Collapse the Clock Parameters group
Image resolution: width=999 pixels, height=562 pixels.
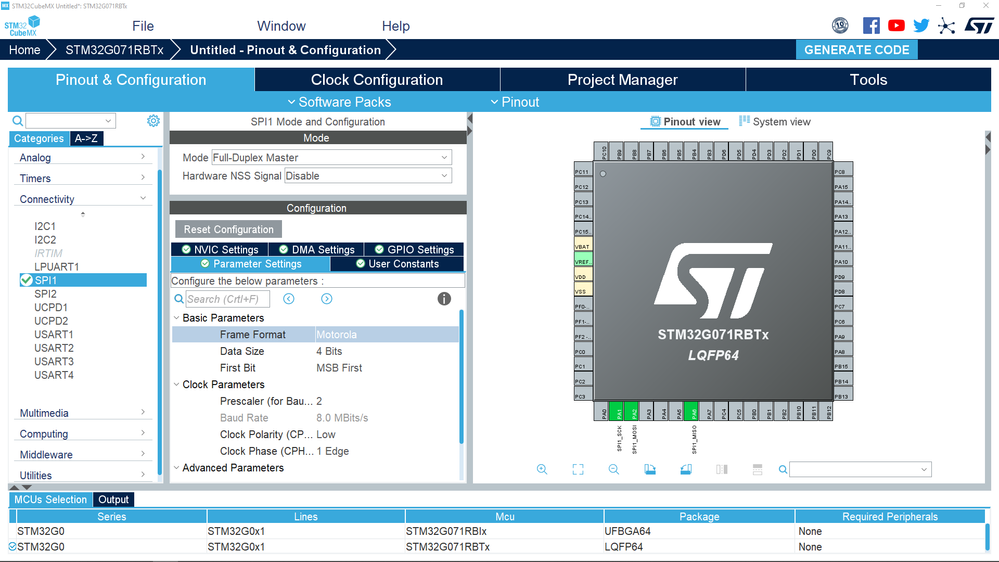click(176, 384)
